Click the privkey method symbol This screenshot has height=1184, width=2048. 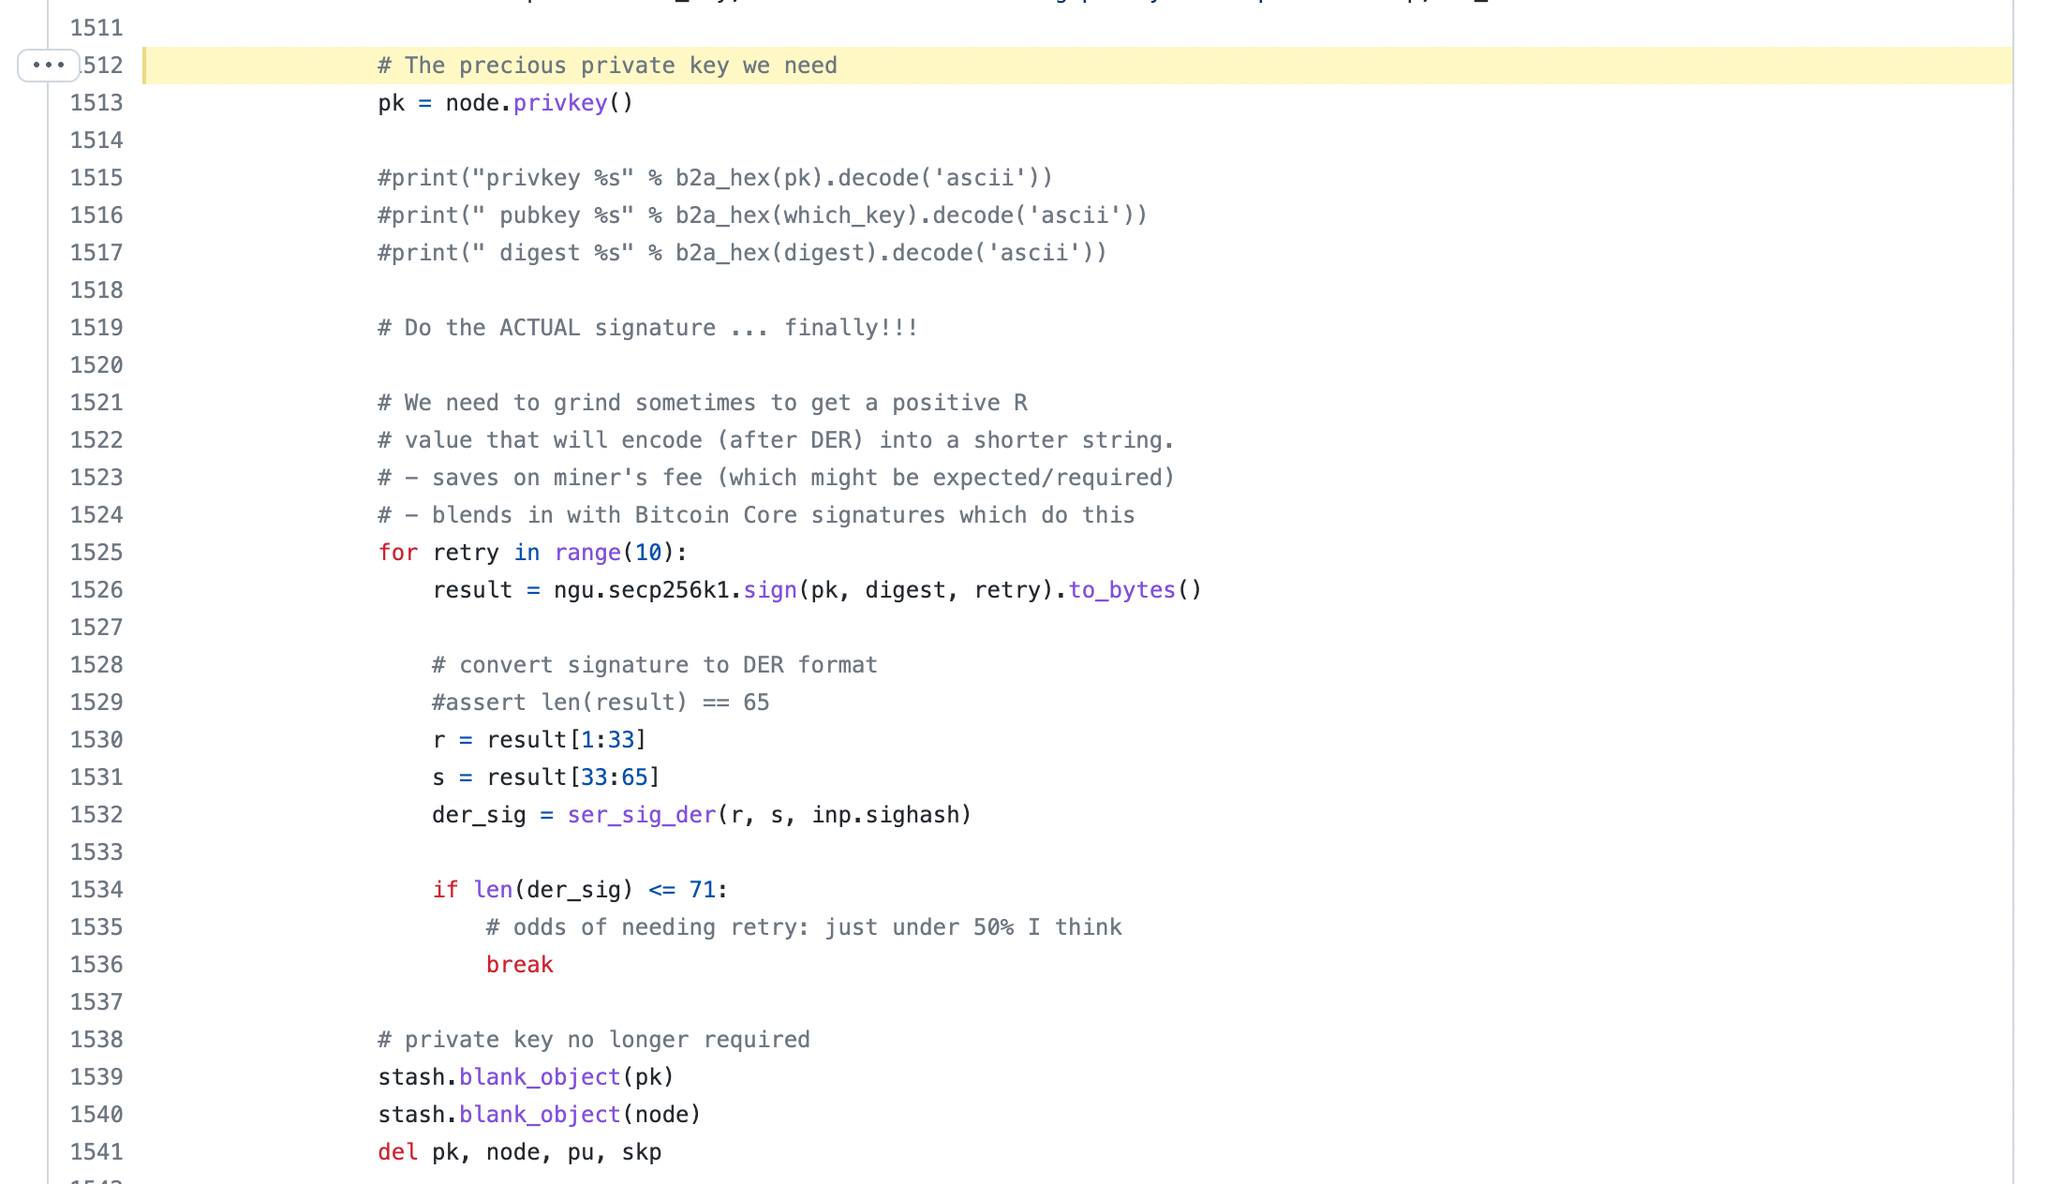pos(559,103)
